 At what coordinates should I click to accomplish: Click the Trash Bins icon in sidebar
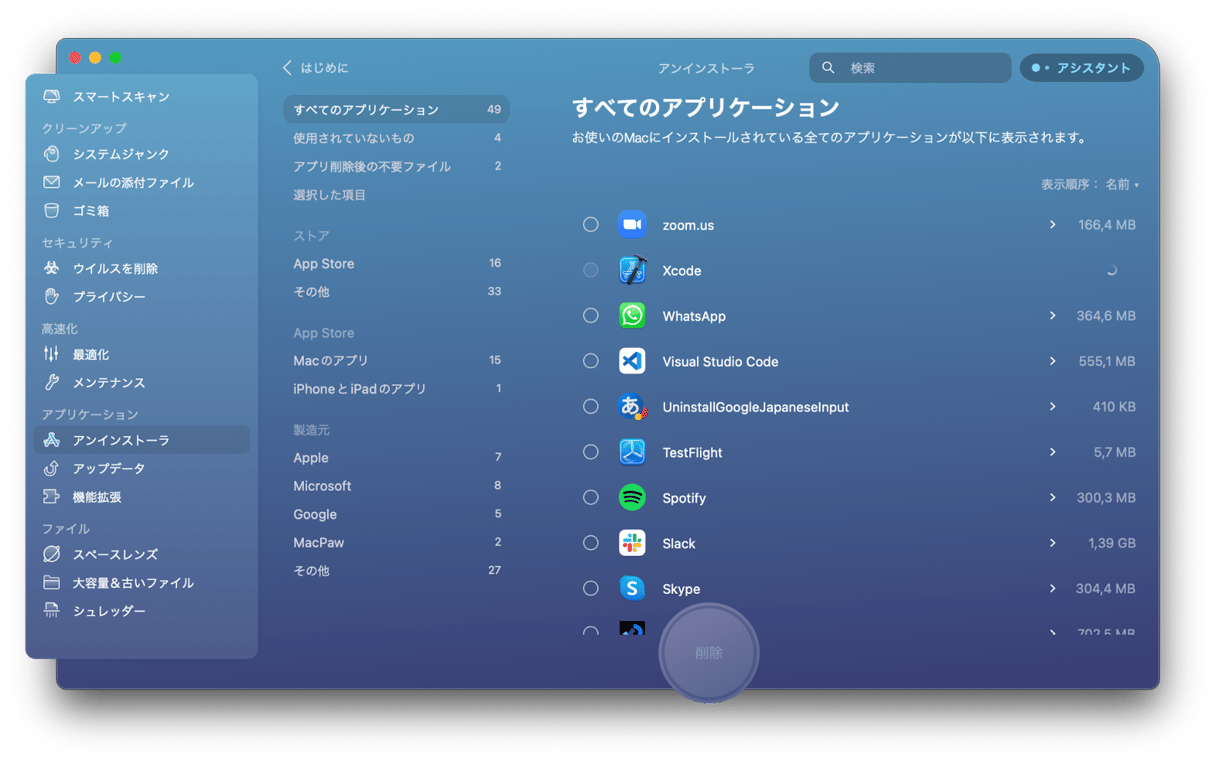pyautogui.click(x=52, y=211)
